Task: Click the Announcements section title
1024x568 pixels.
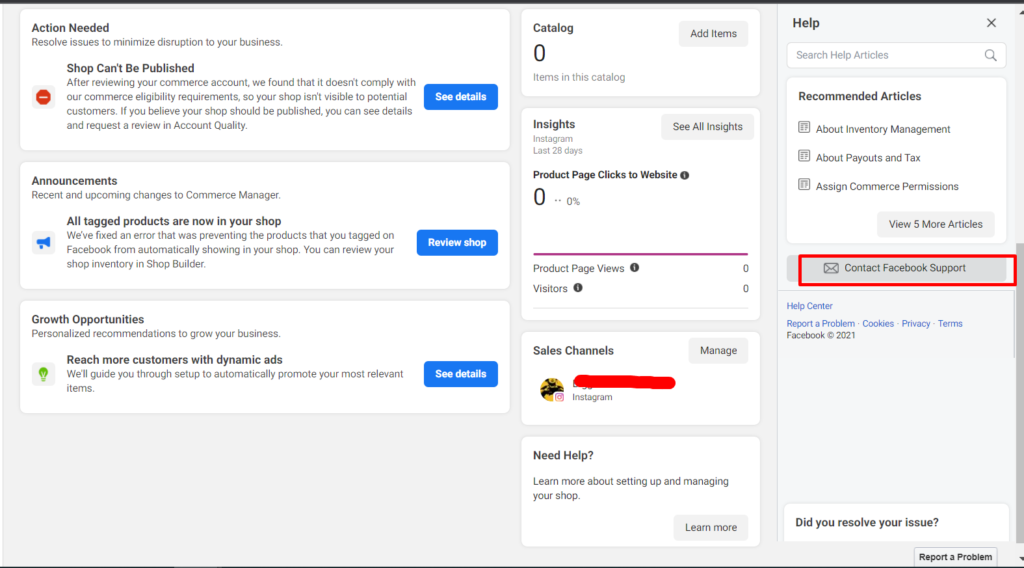Action: [x=74, y=181]
